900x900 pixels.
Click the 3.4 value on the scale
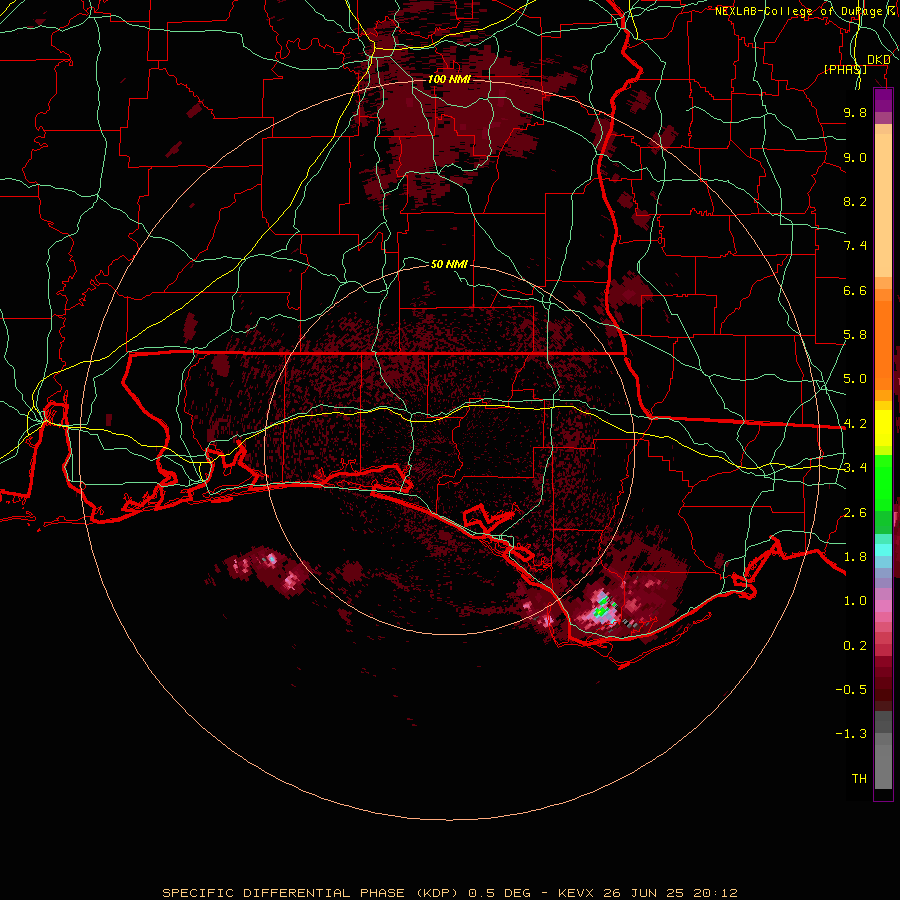[x=855, y=468]
